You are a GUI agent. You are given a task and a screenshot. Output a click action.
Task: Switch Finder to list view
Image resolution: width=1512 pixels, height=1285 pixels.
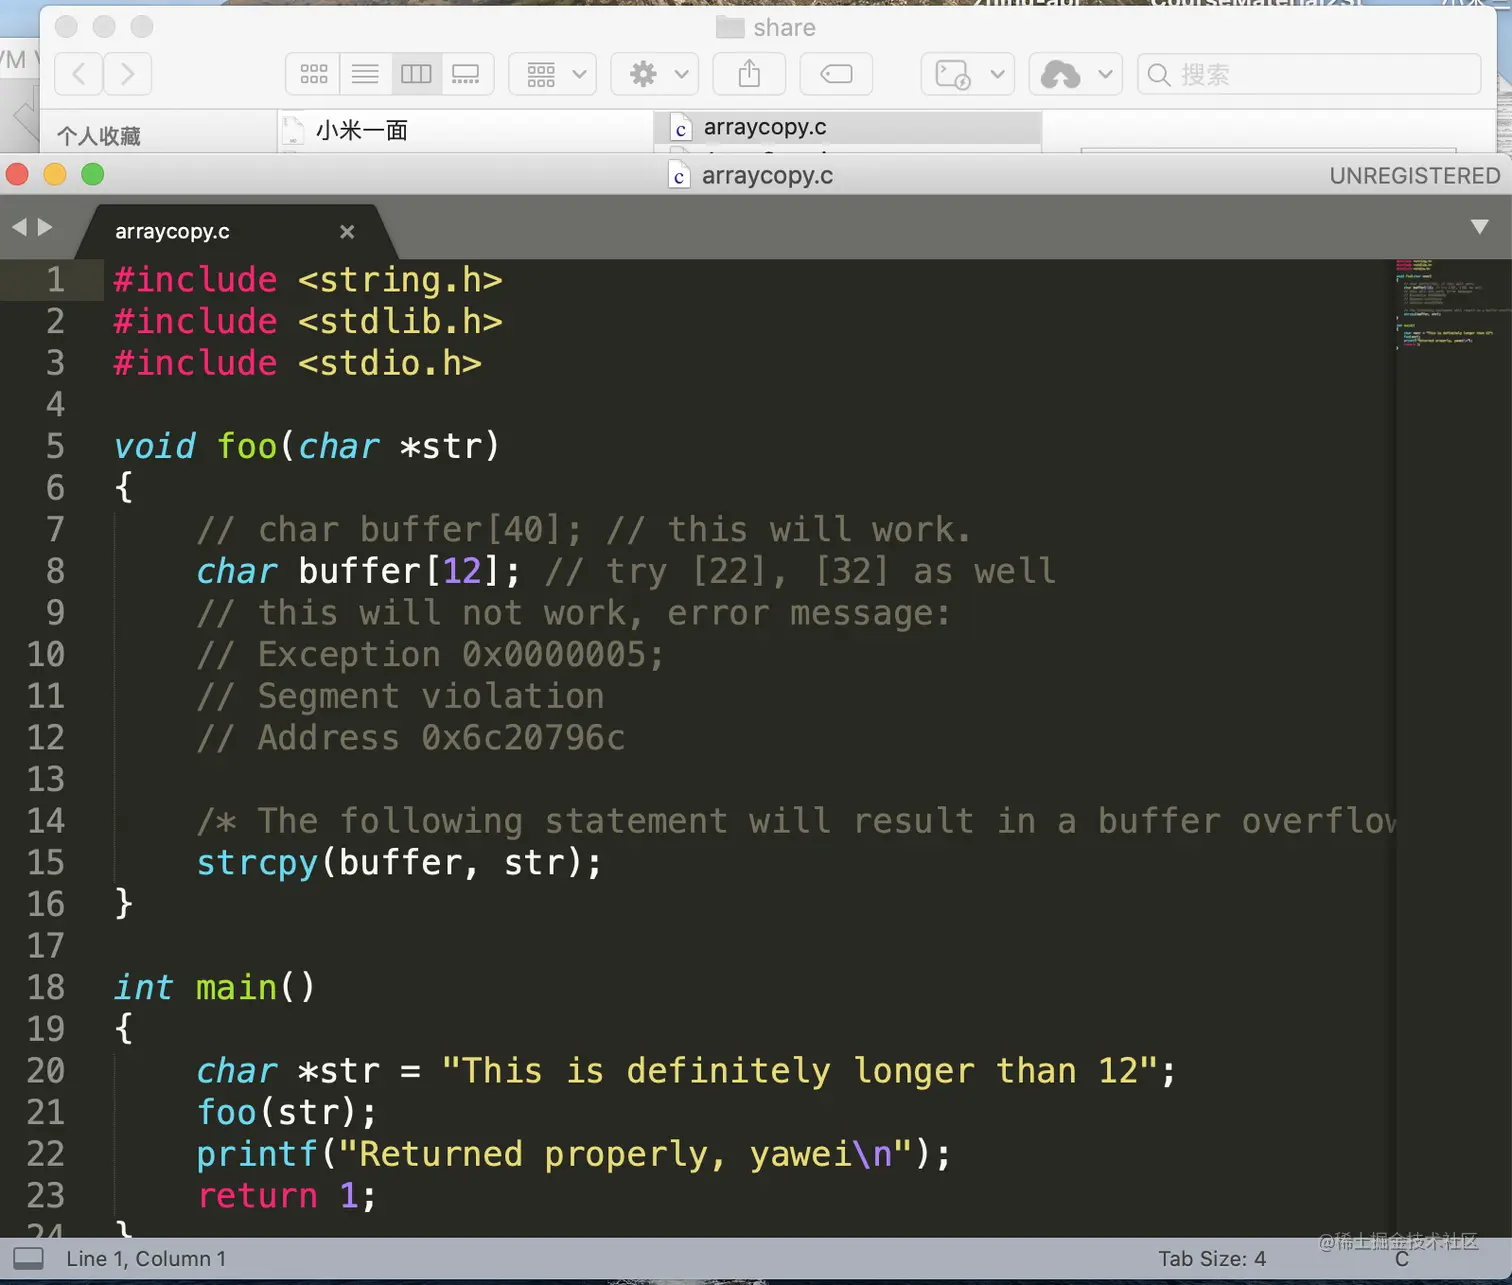[365, 74]
